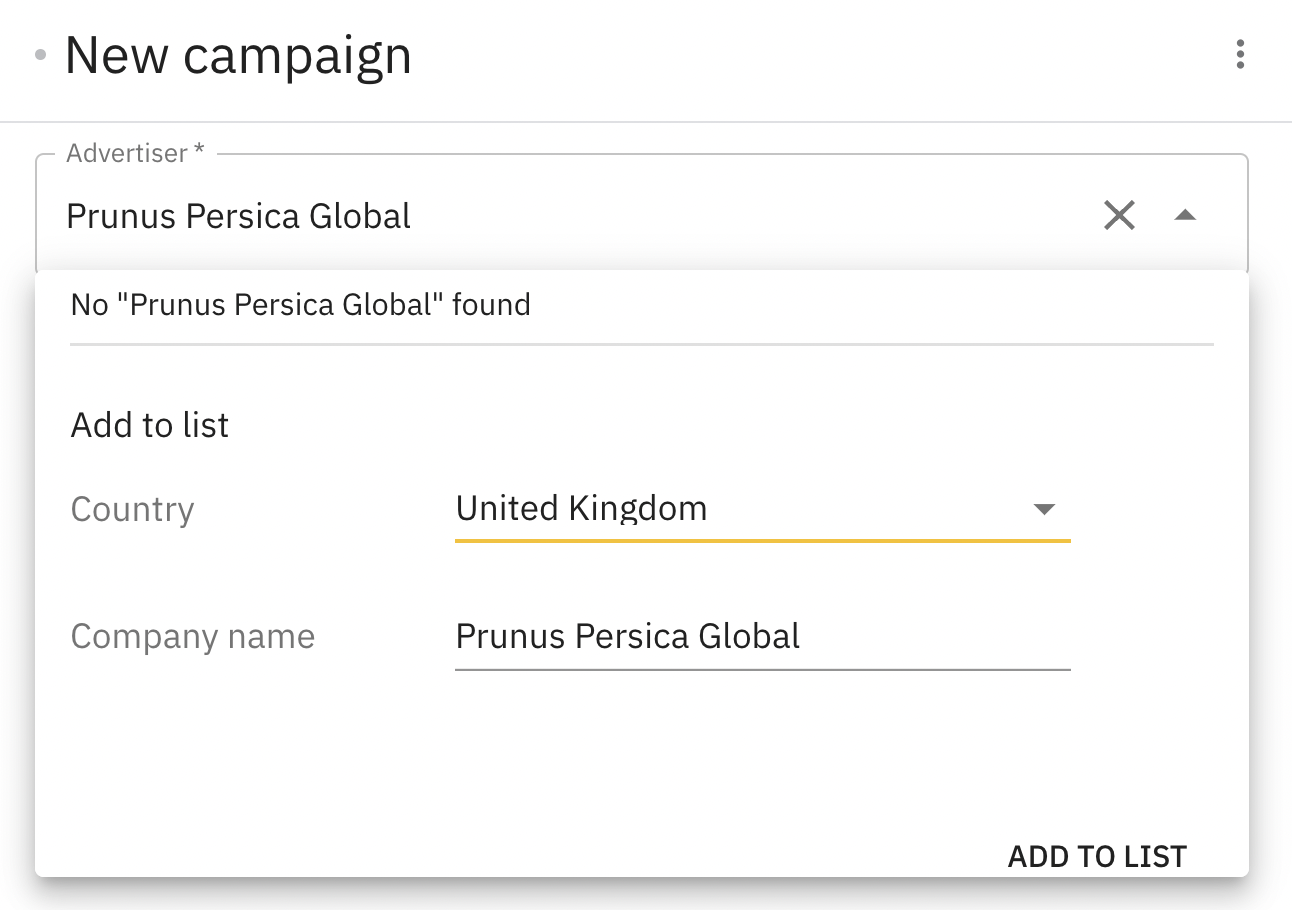Click the "Add to list" section heading

150,426
